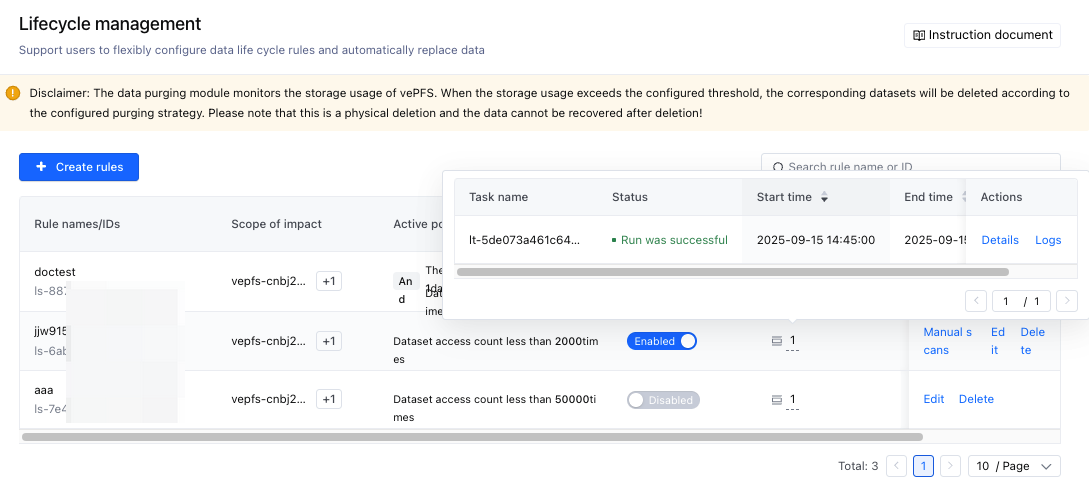
Task: Click the Run was successful status
Action: point(670,240)
